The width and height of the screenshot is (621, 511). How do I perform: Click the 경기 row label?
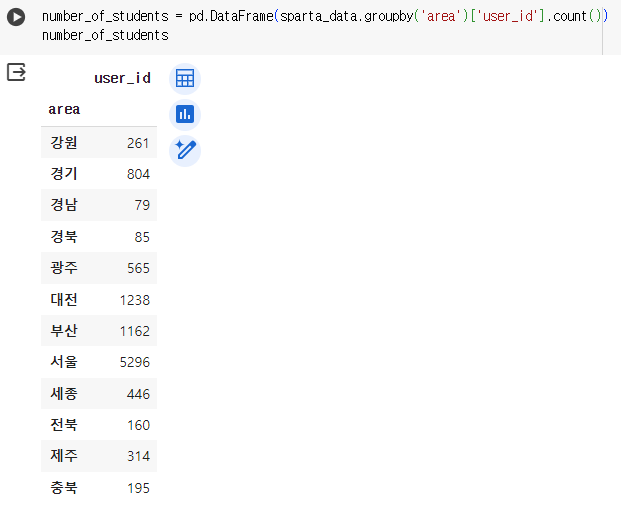(64, 174)
